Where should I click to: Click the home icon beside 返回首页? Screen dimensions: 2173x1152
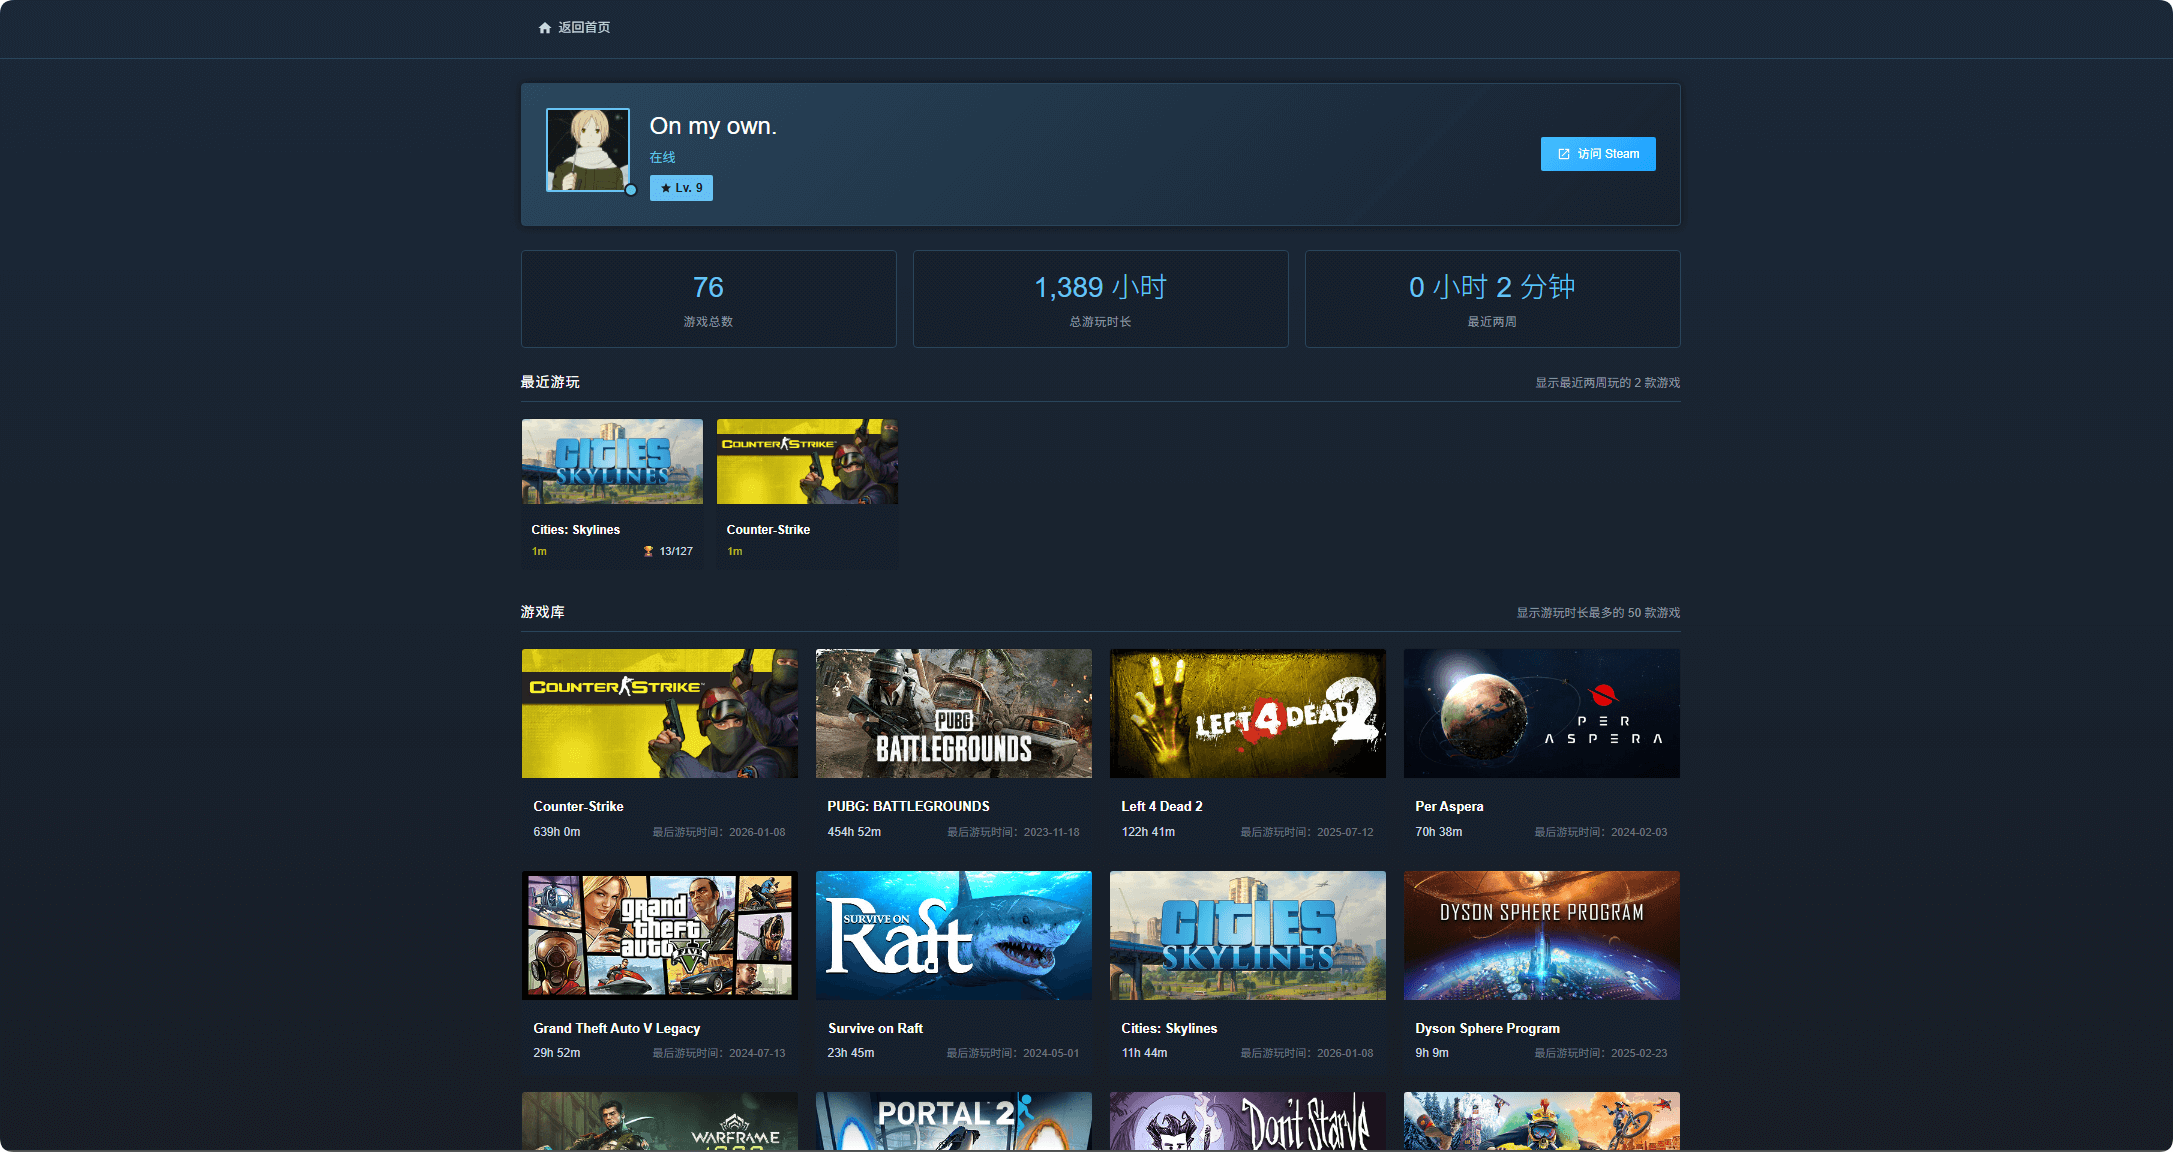tap(544, 28)
